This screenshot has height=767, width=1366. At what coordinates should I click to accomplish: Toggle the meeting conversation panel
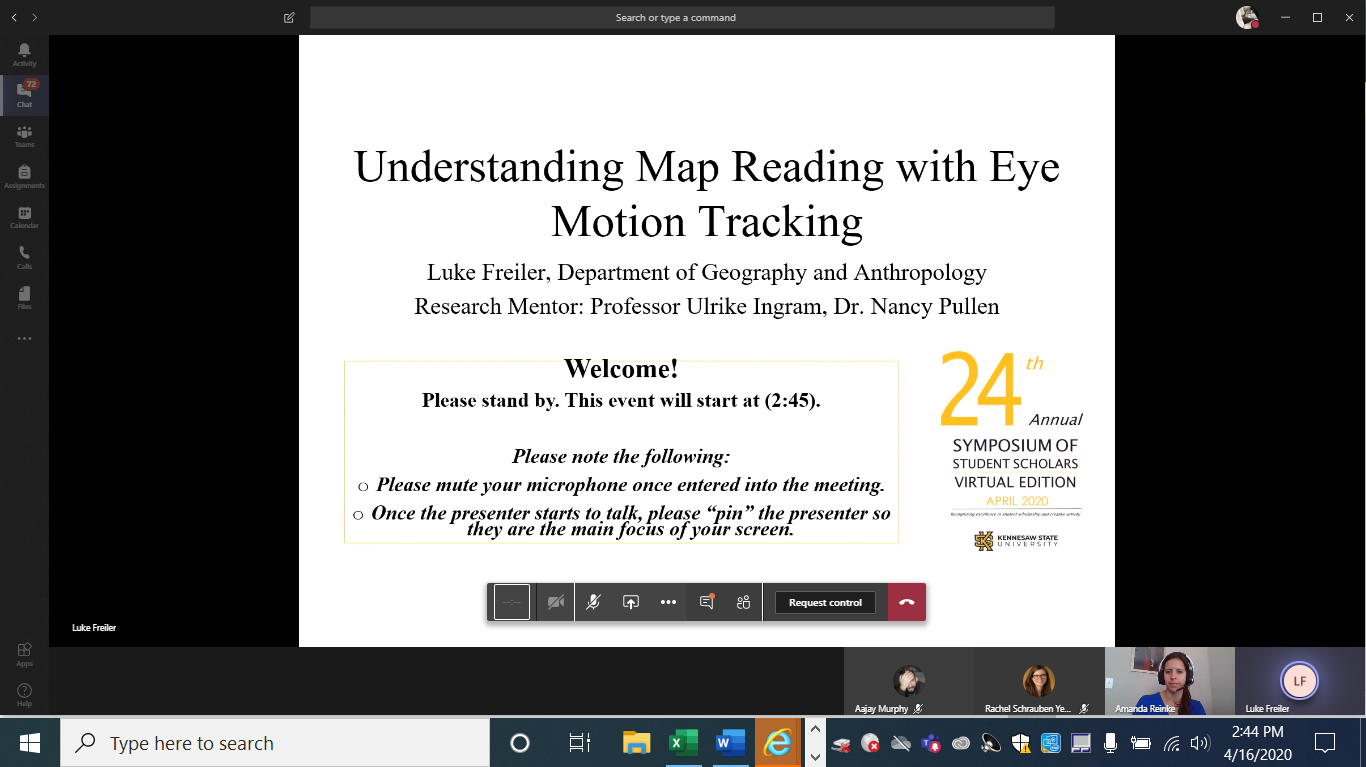point(706,602)
